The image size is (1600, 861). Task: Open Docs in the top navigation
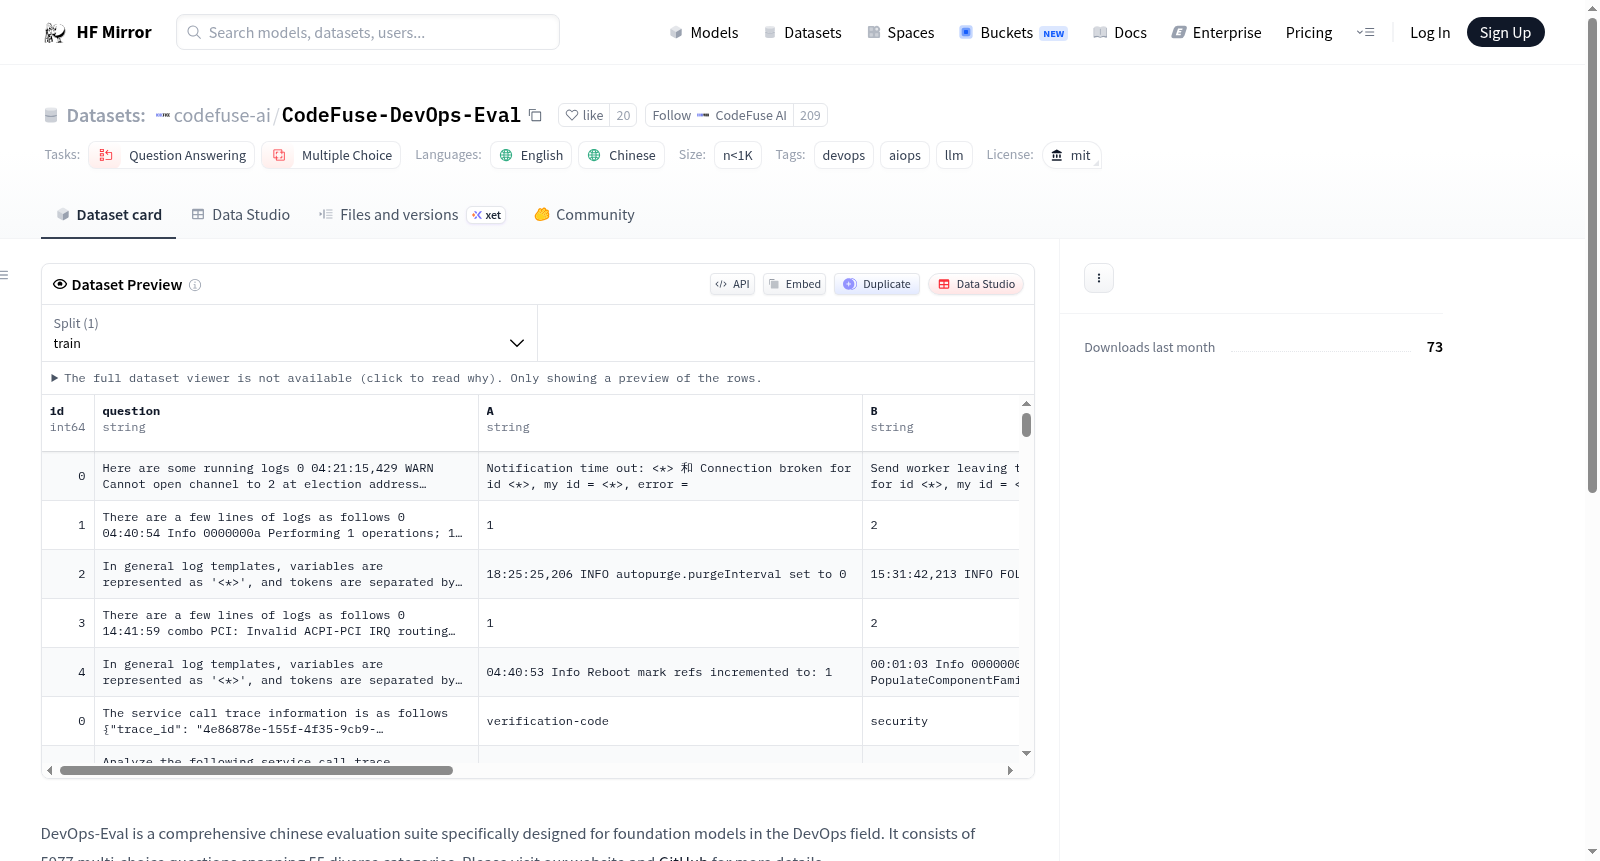1119,33
